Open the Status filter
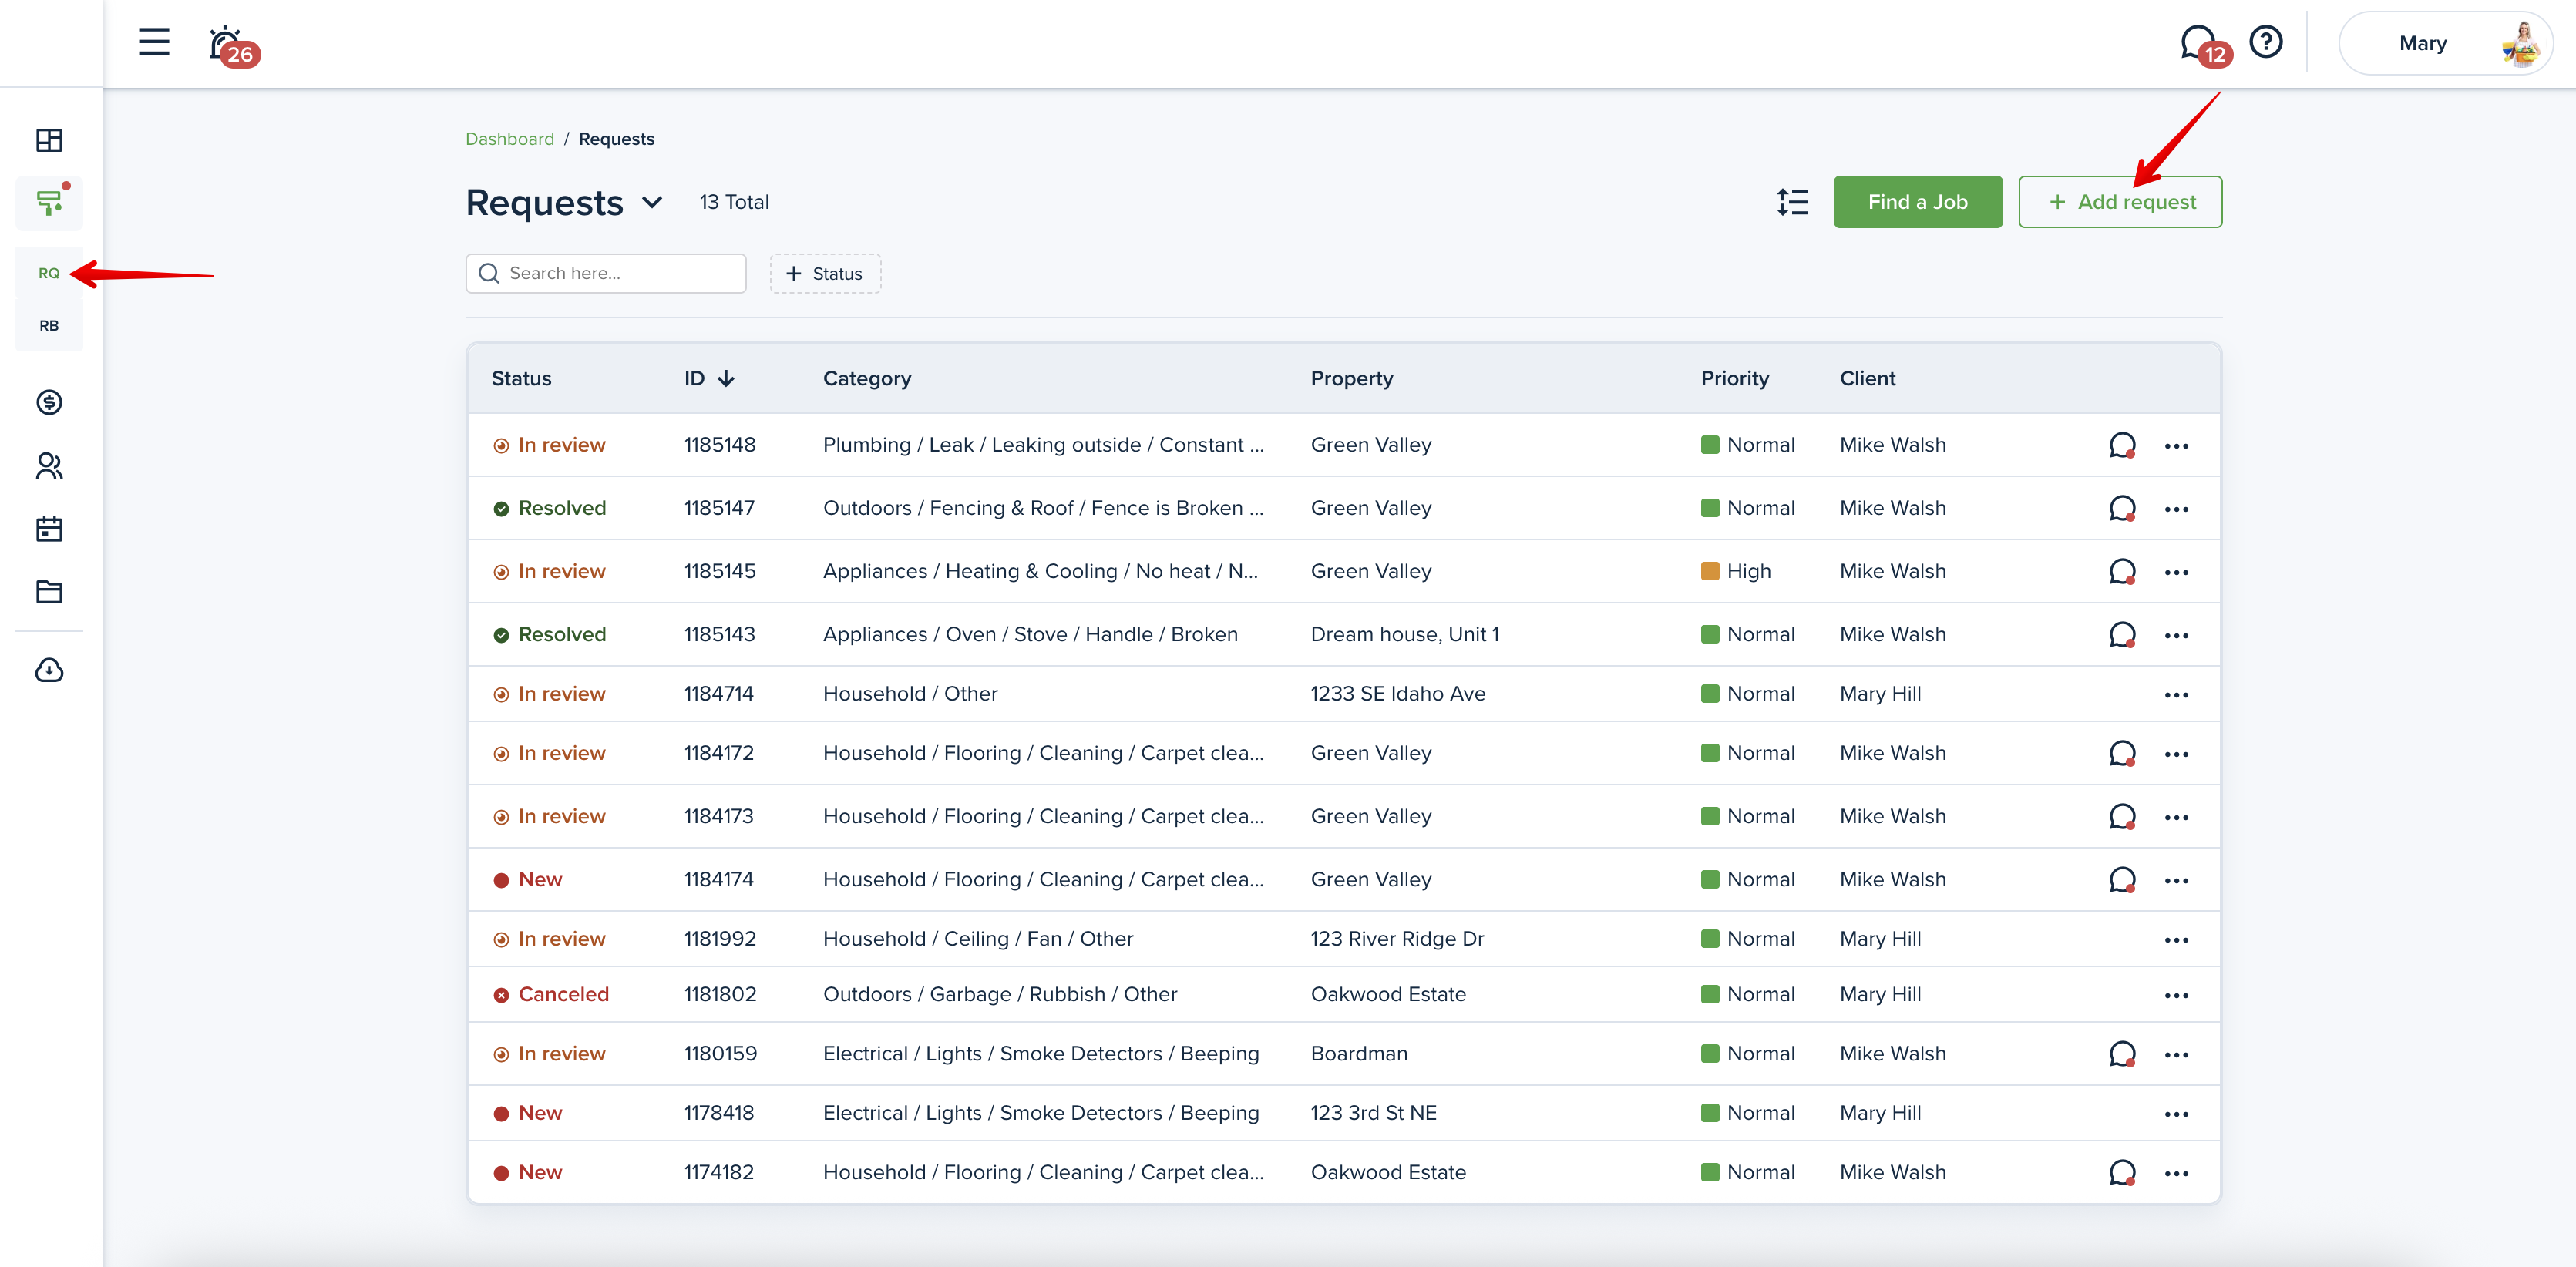Viewport: 2576px width, 1267px height. (825, 274)
